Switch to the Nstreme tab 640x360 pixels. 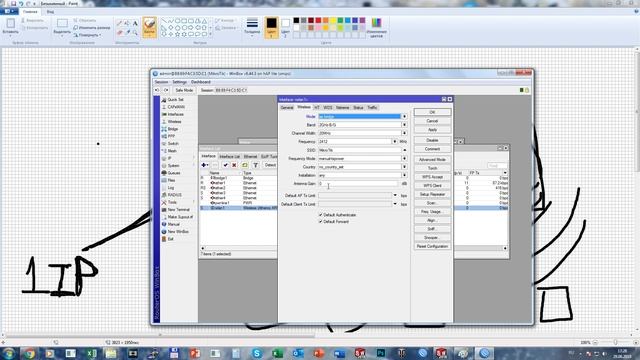tap(342, 108)
